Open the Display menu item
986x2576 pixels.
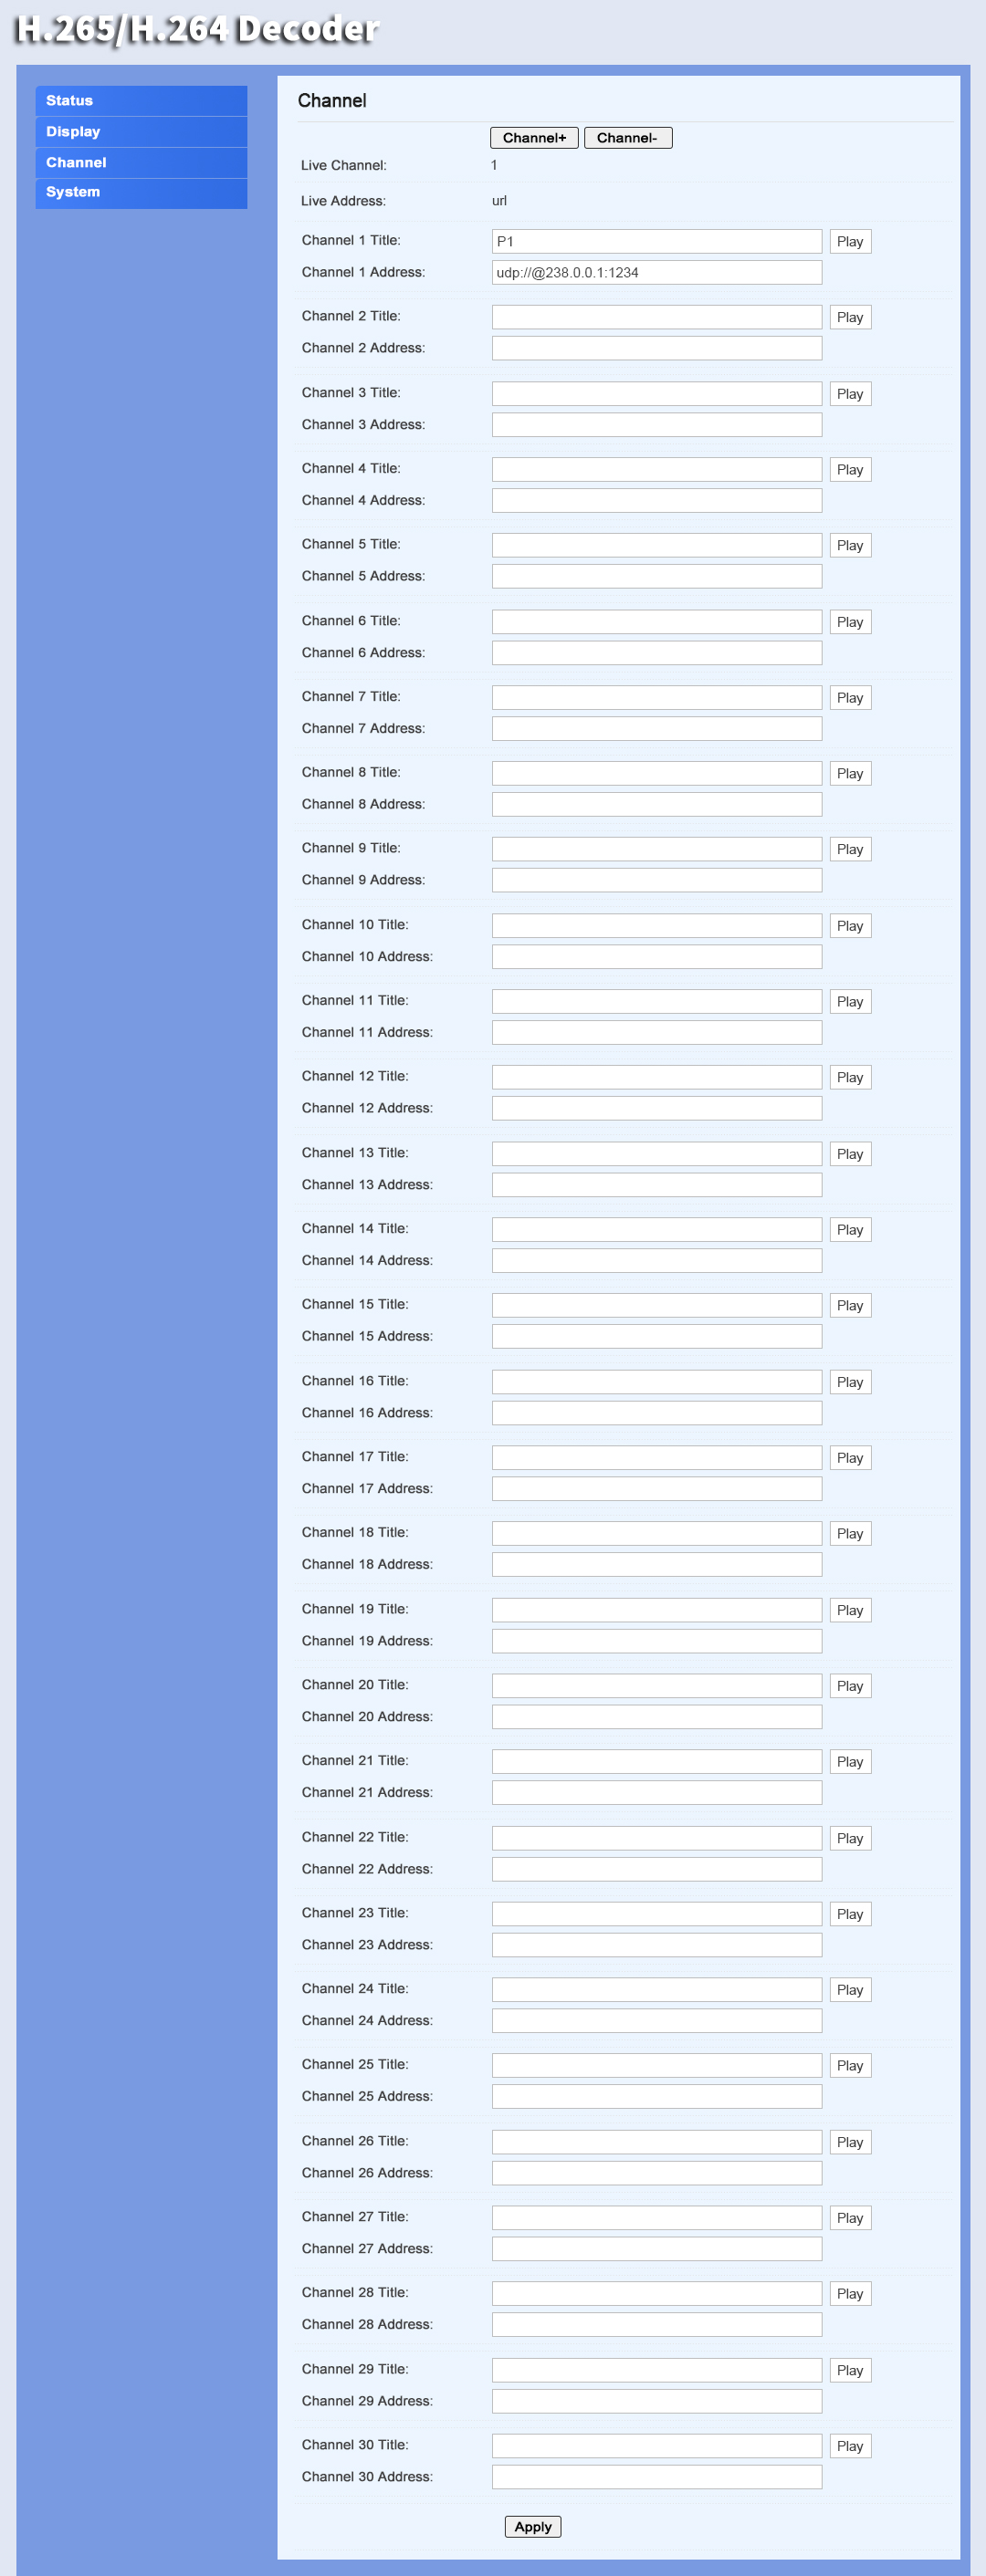point(141,132)
